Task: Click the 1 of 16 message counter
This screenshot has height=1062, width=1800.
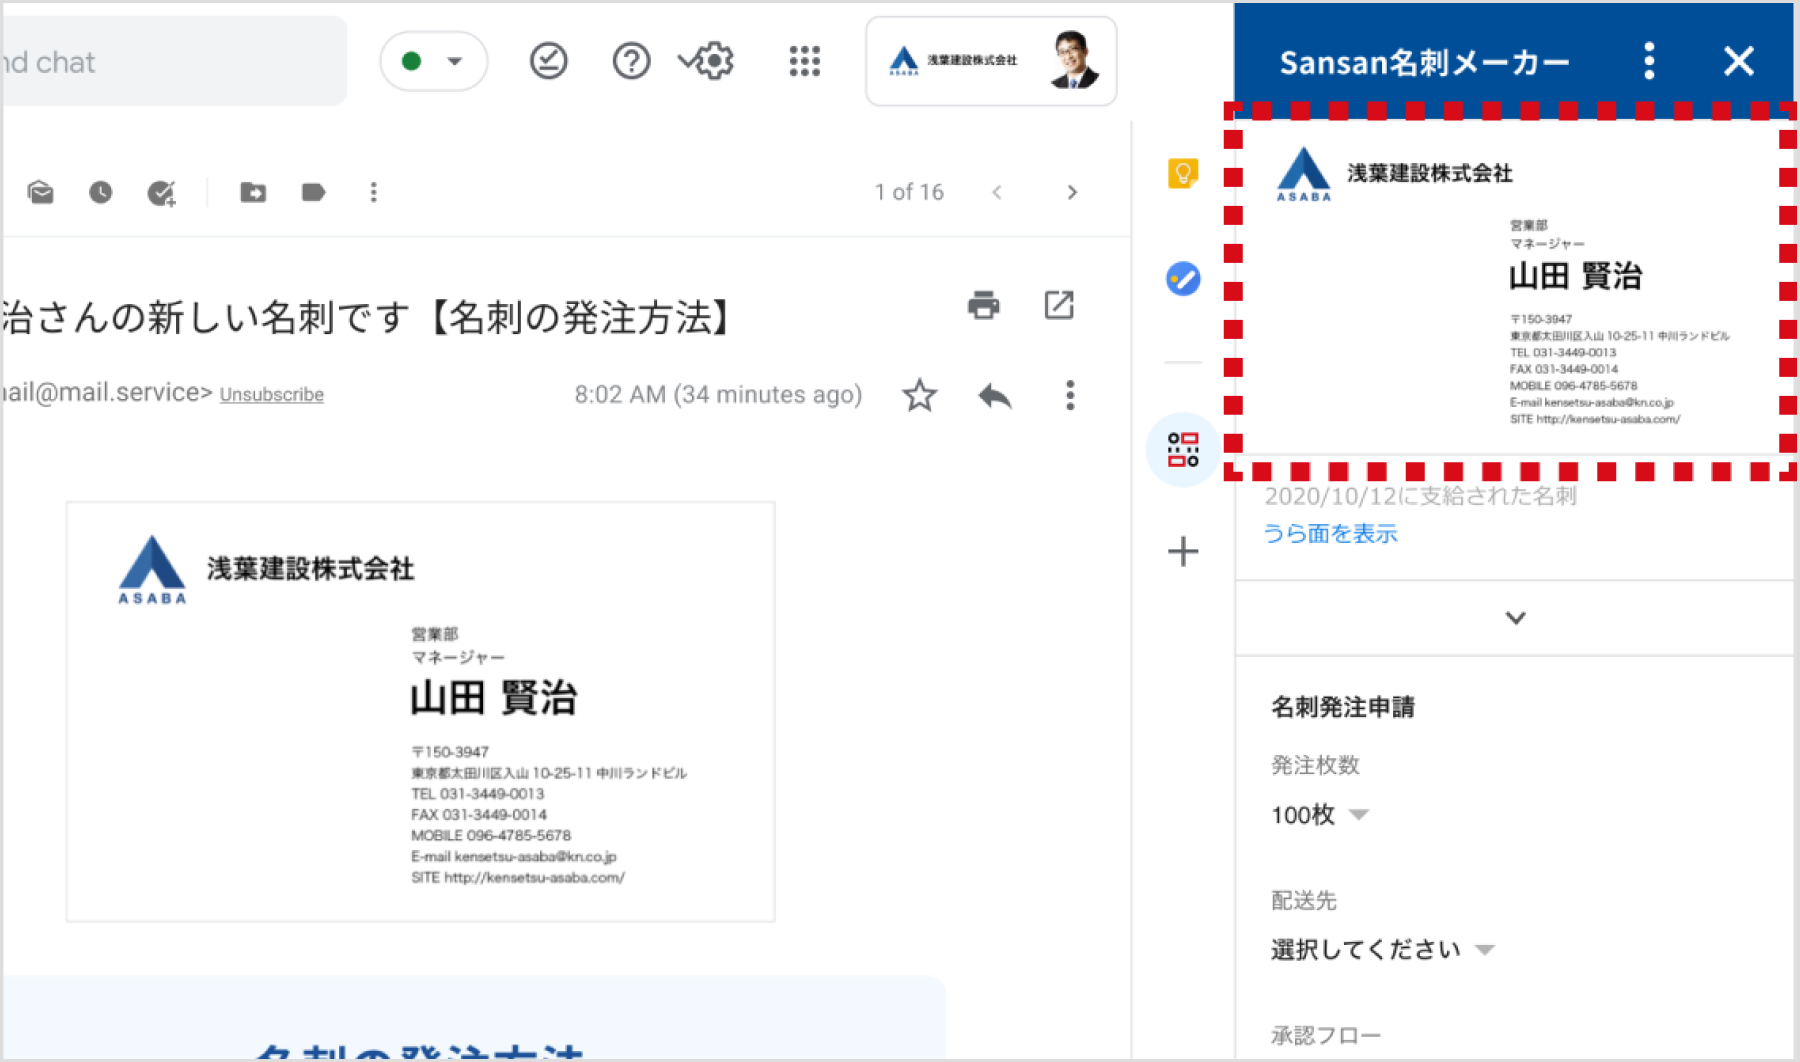Action: coord(909,192)
